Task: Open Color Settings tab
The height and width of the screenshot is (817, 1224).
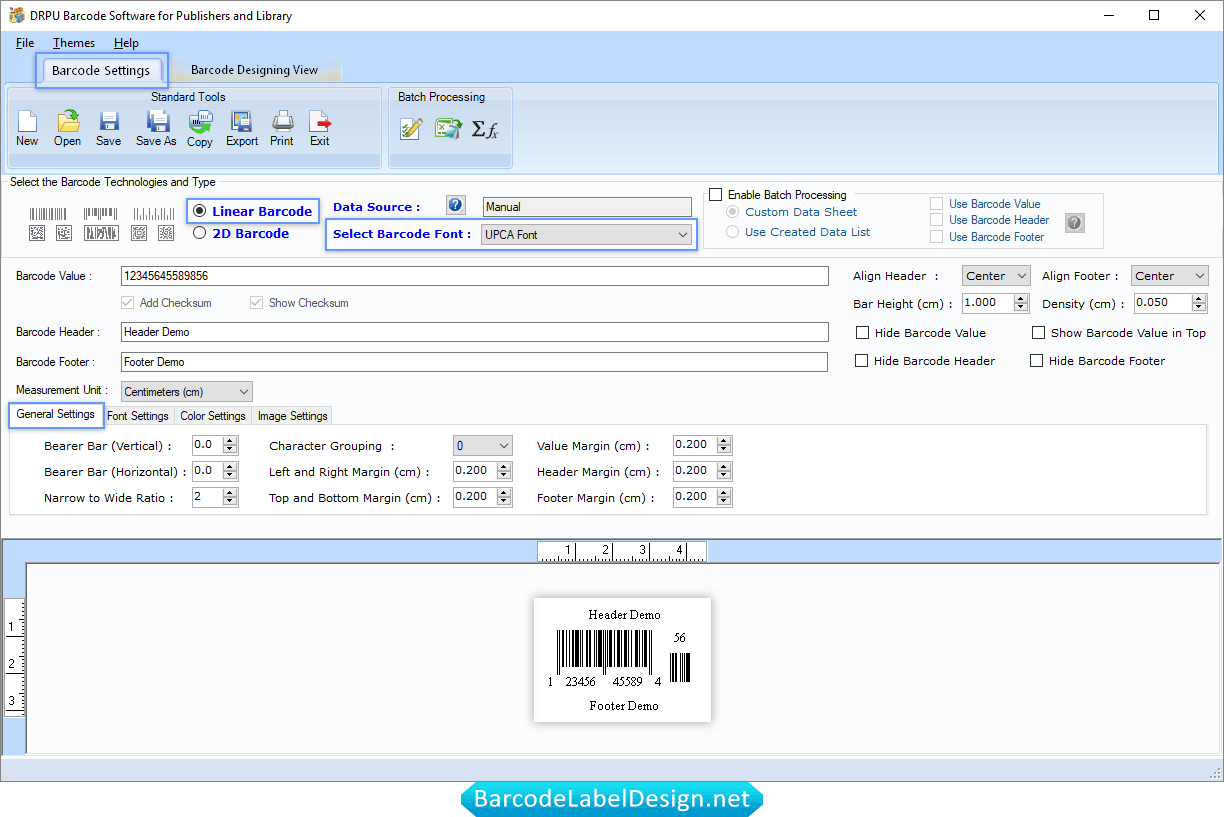Action: click(213, 416)
